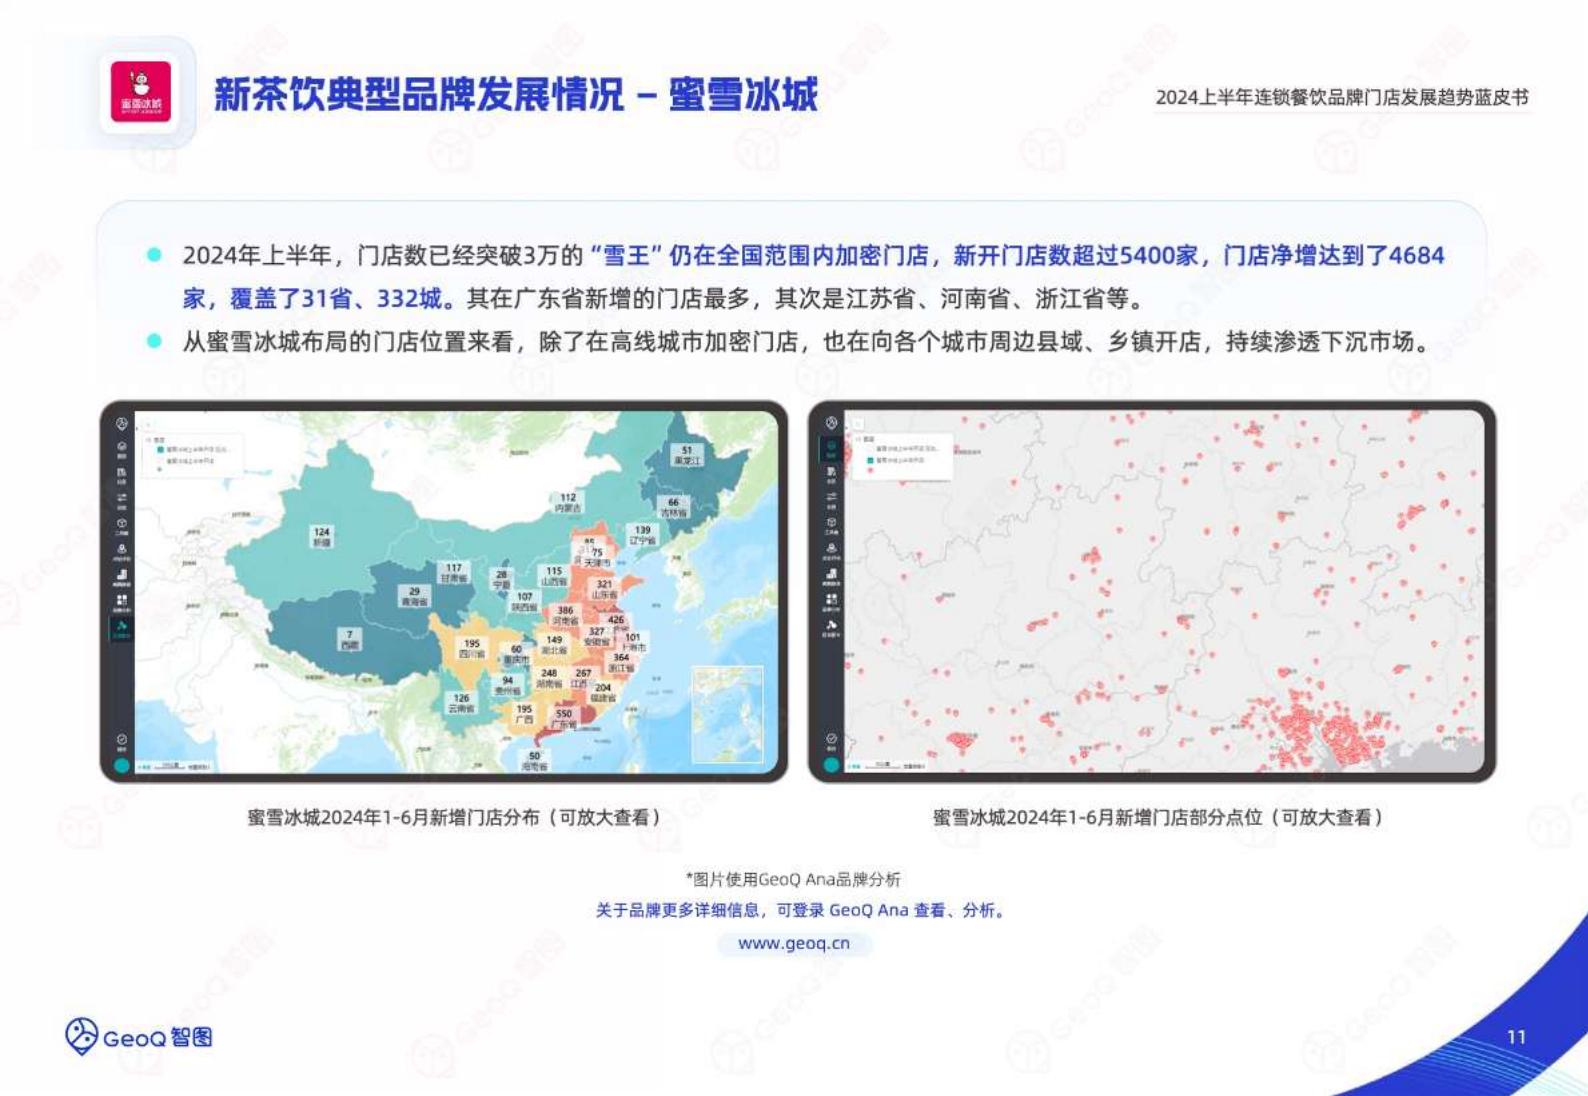Screen dimensions: 1588x1096
Task: Click the 195 四川省 label on the map
Action: 472,648
